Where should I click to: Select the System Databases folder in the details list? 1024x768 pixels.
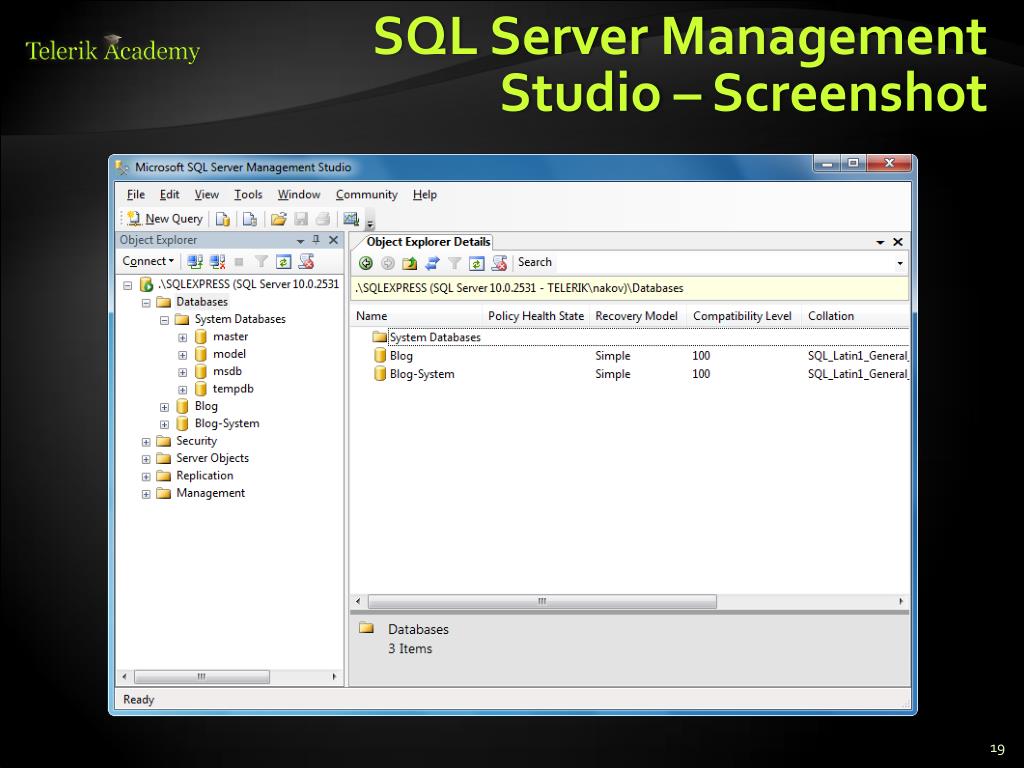427,337
